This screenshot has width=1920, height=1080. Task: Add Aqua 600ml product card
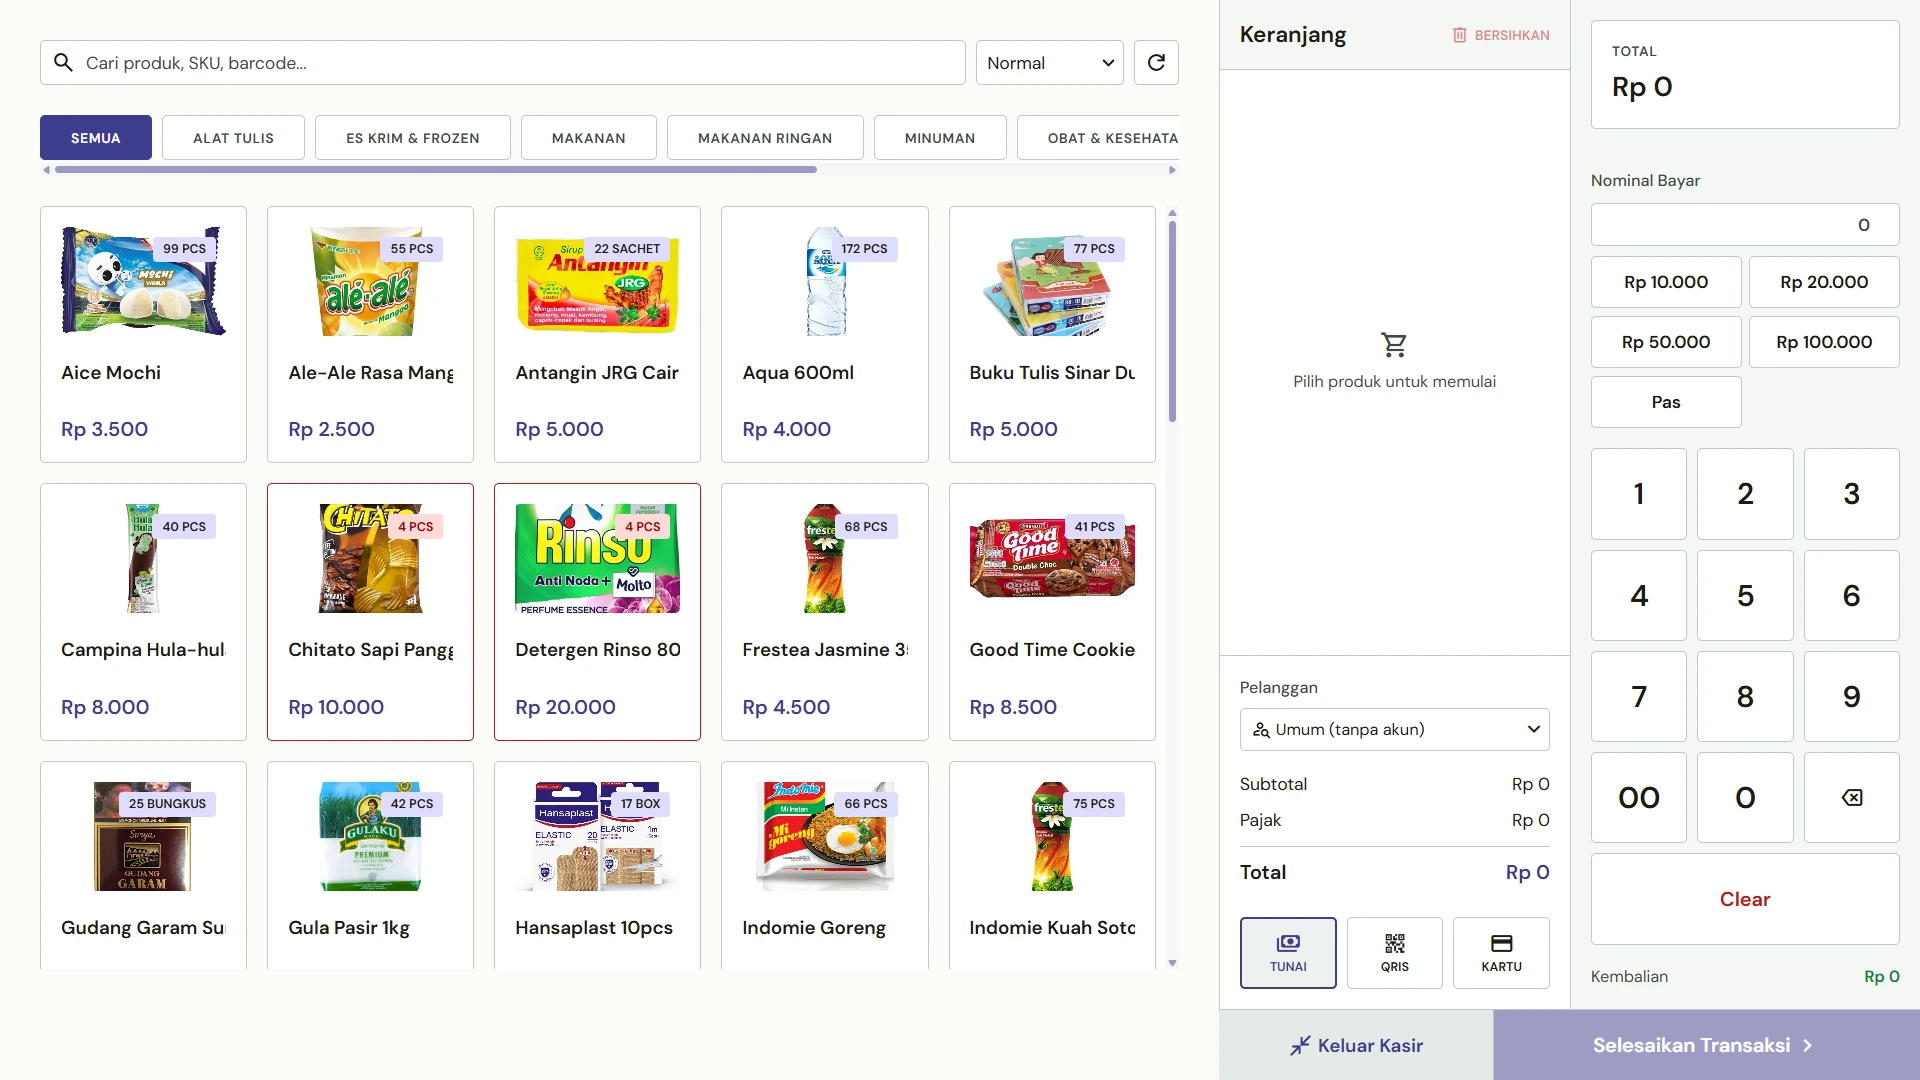(x=824, y=334)
